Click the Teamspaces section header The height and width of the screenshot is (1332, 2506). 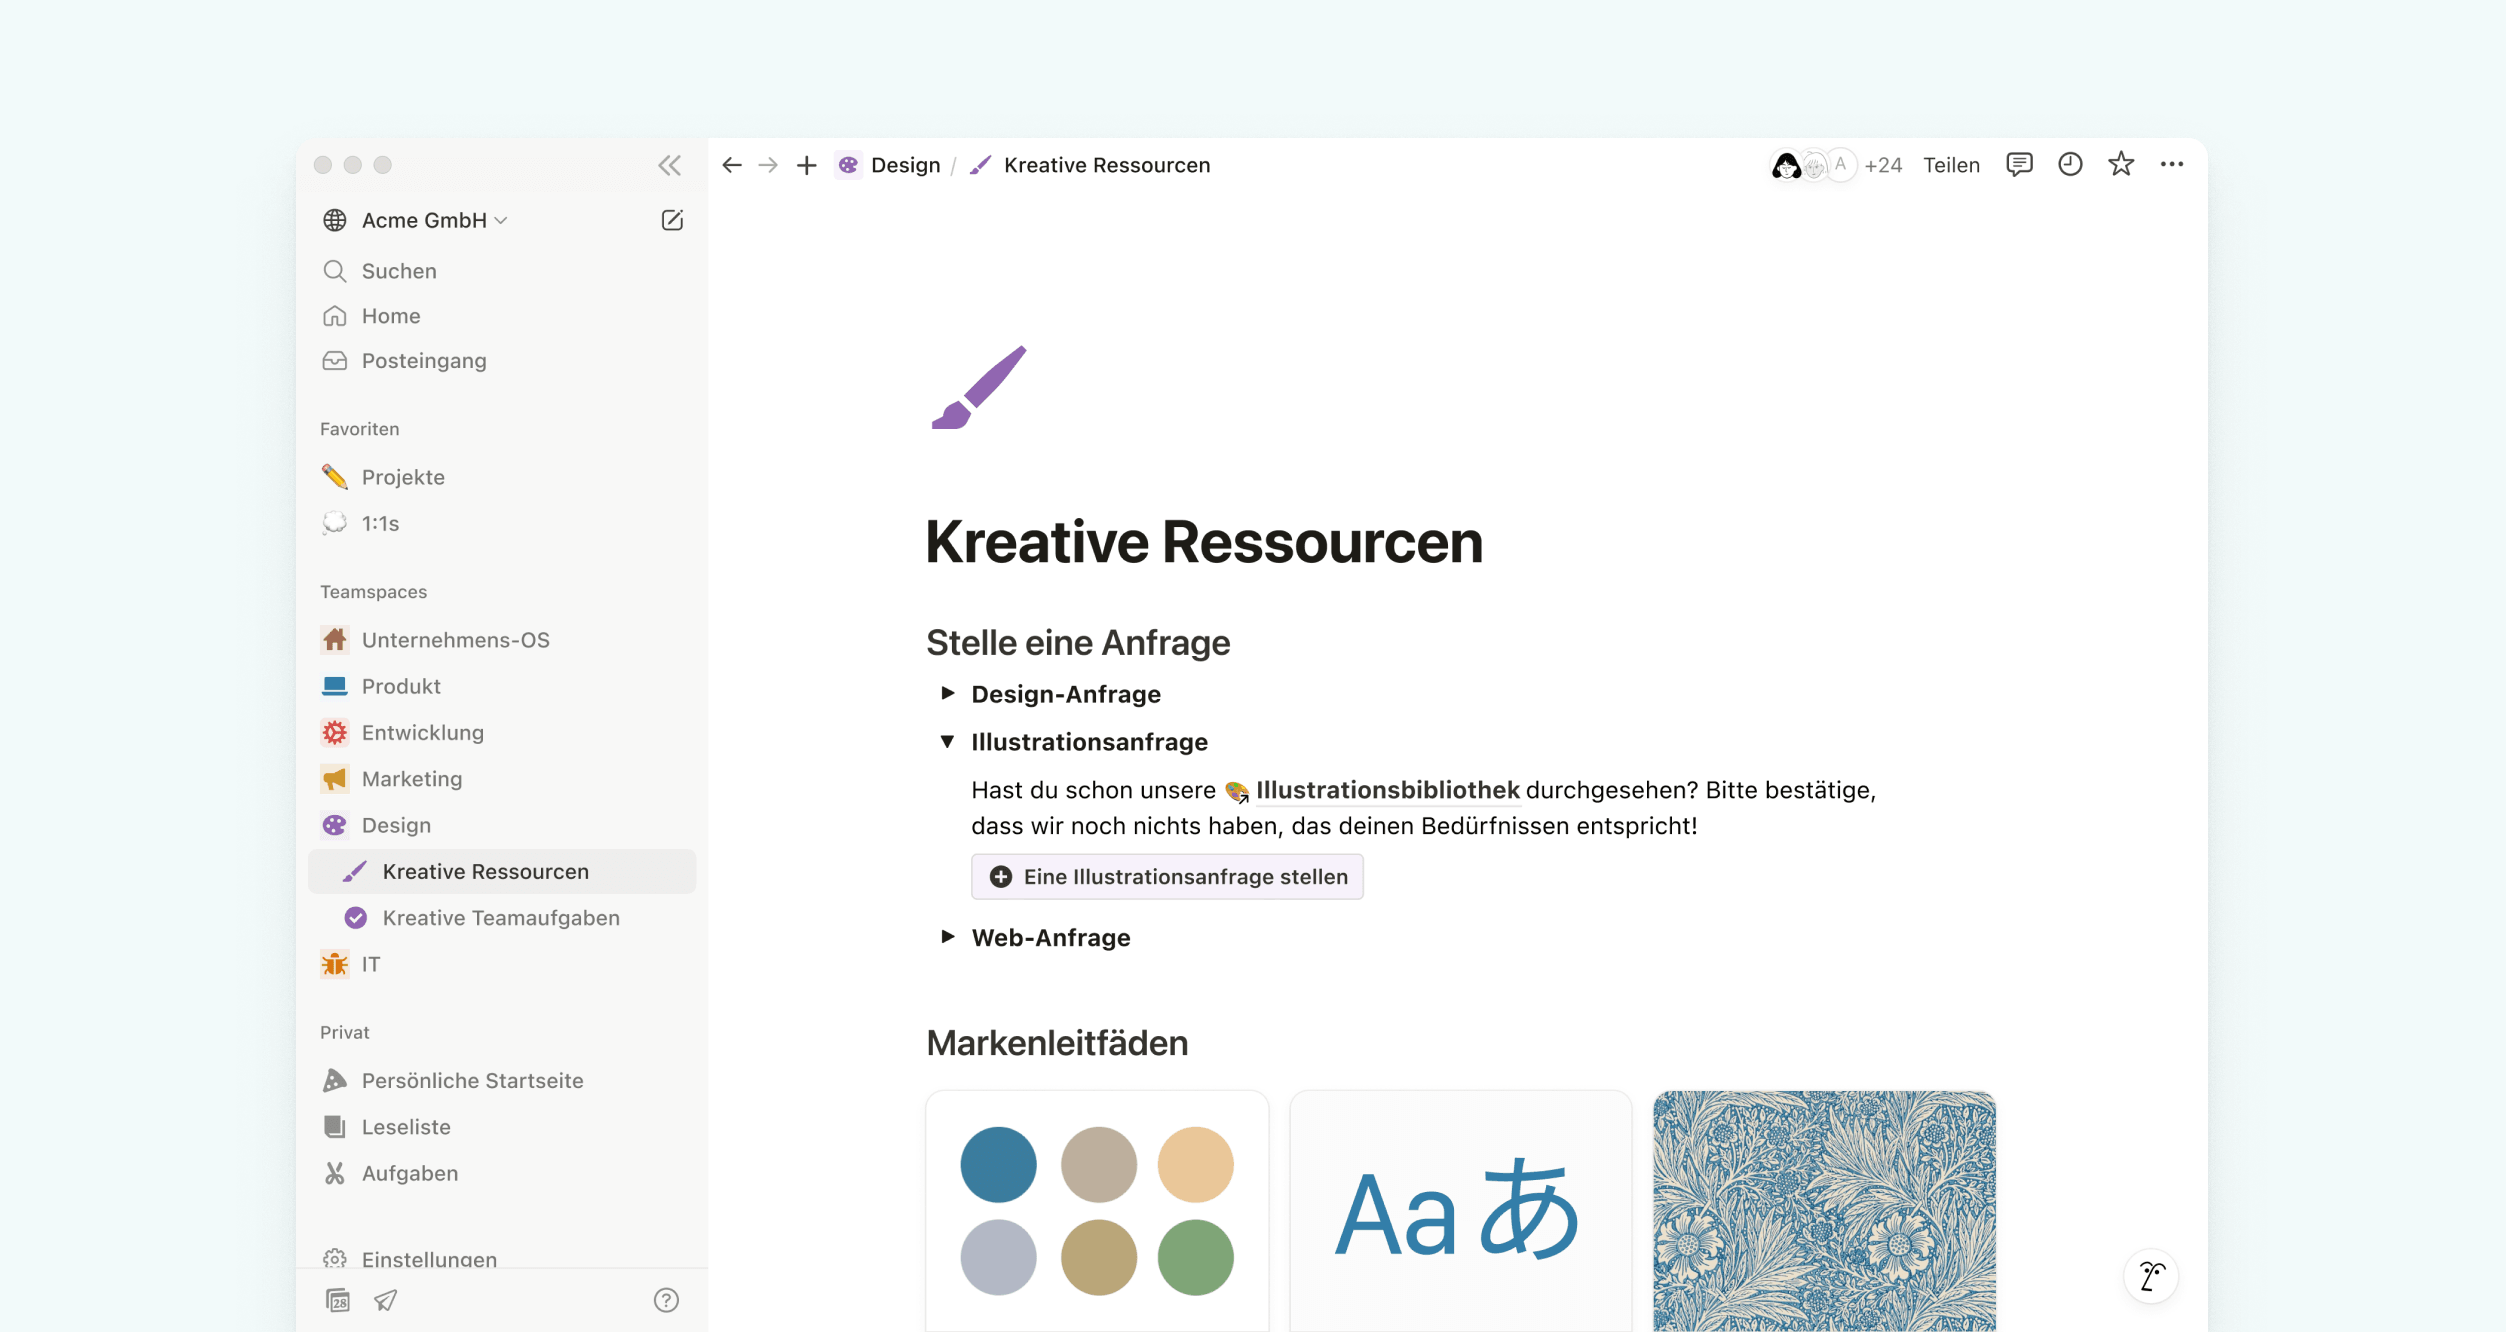(373, 592)
